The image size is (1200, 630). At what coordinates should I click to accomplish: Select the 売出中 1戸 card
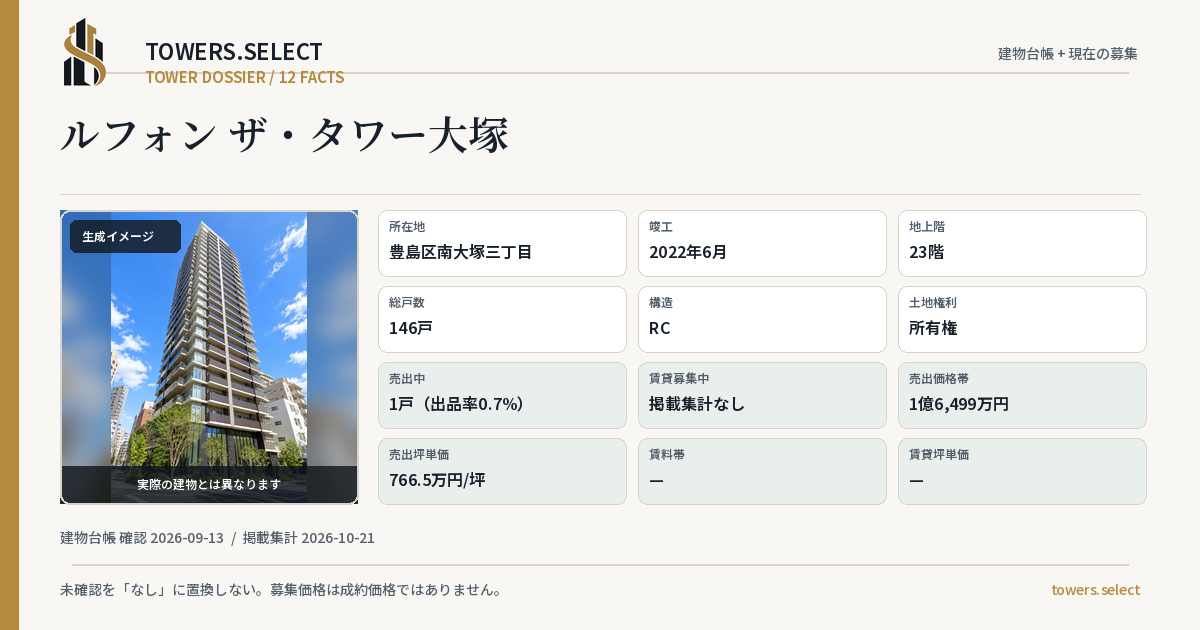coord(502,395)
